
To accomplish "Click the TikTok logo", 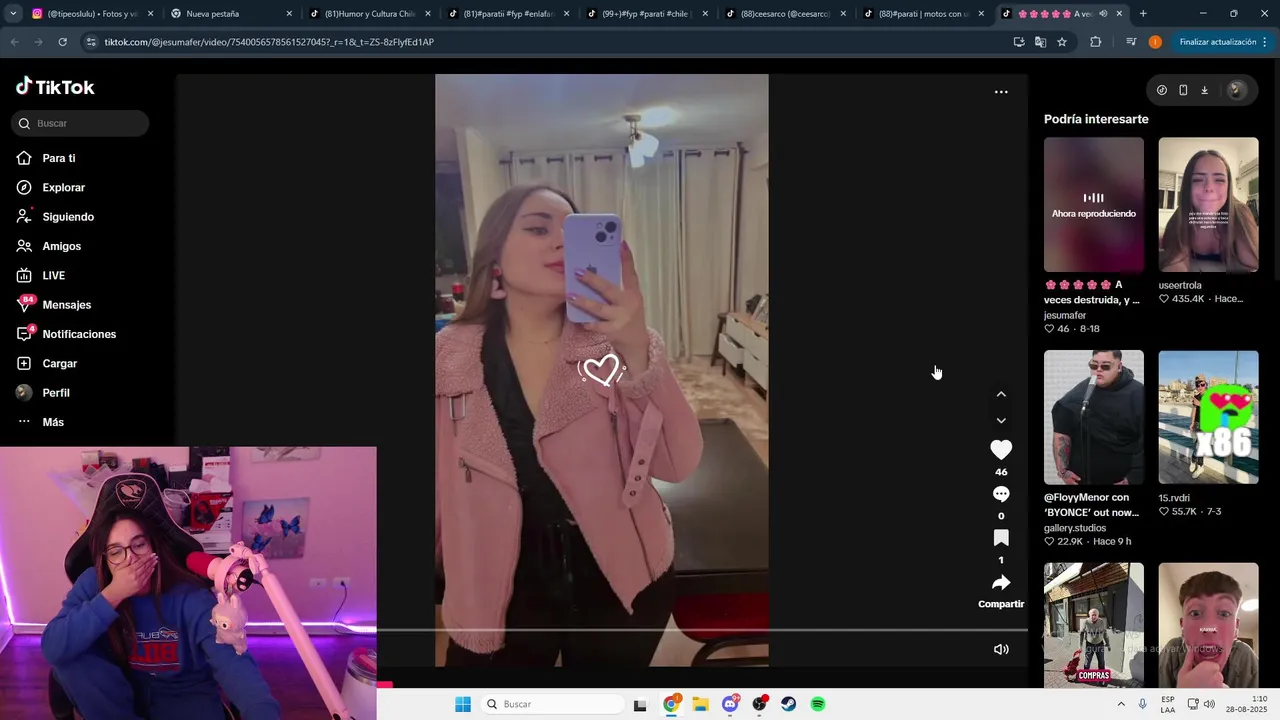I will pyautogui.click(x=55, y=87).
